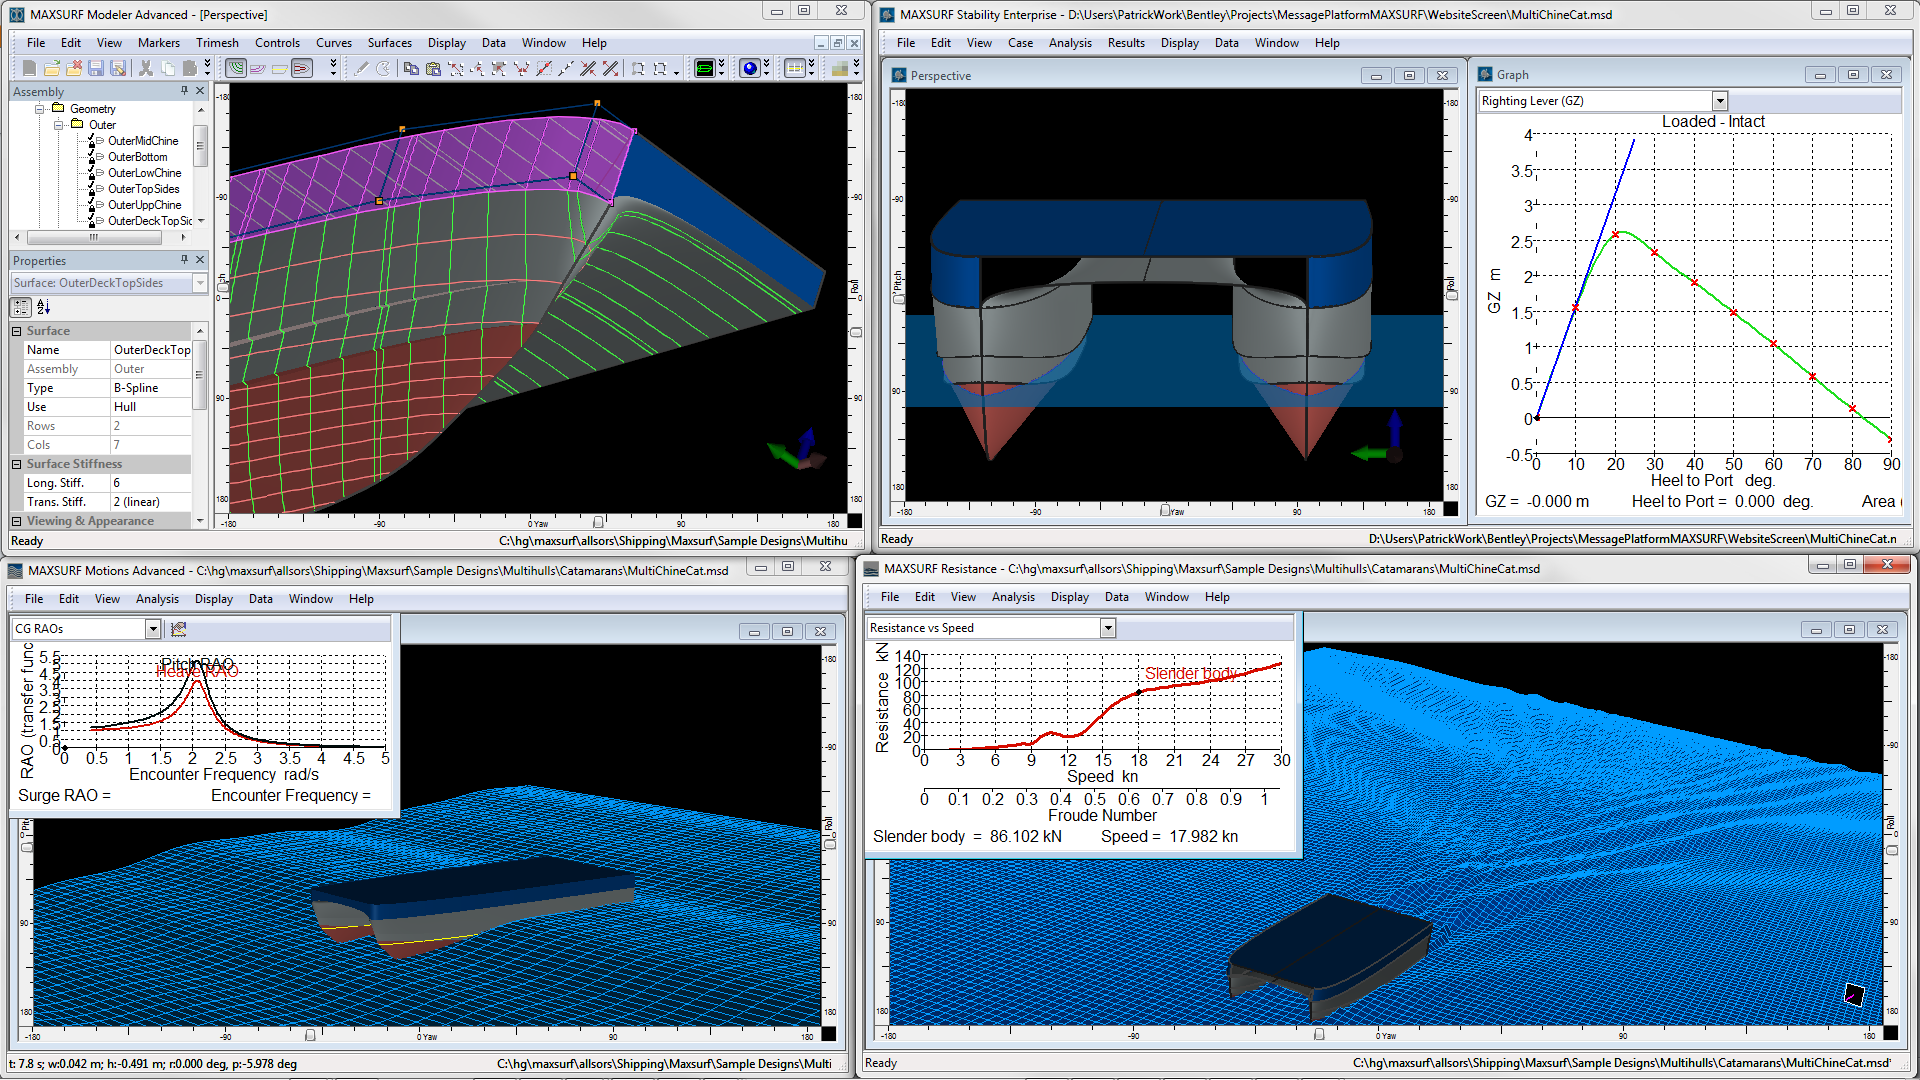Click the Trans. Stiff. value 2 (linear)
Screen dimensions: 1920x1080
[150, 502]
